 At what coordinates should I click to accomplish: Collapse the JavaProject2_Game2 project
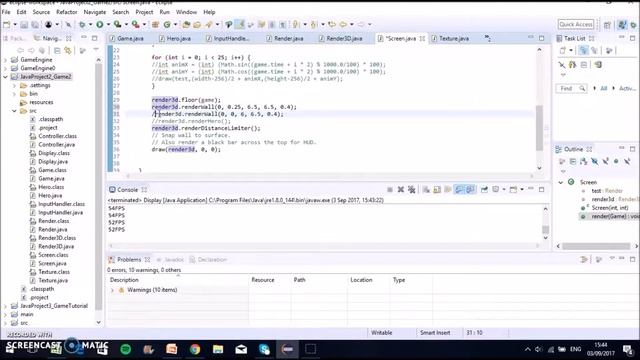point(5,77)
